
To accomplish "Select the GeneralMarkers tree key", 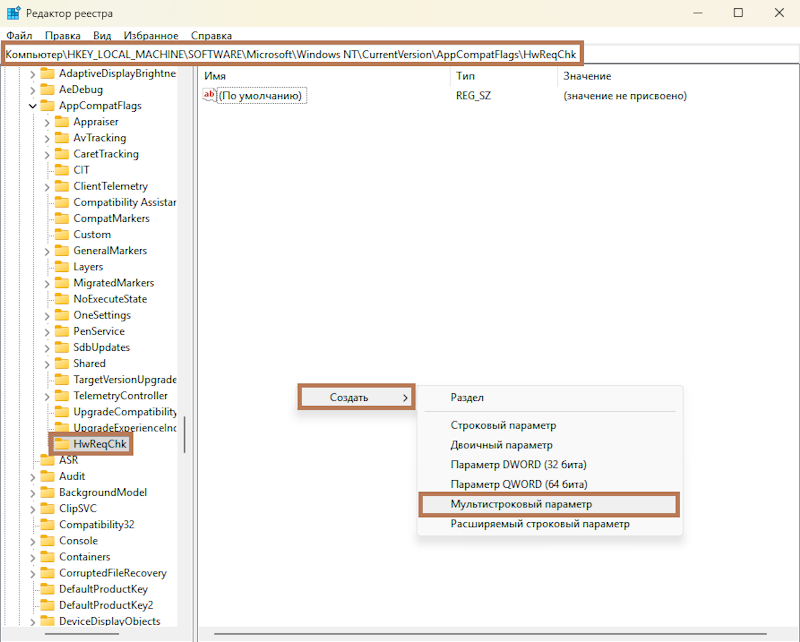I will point(109,251).
